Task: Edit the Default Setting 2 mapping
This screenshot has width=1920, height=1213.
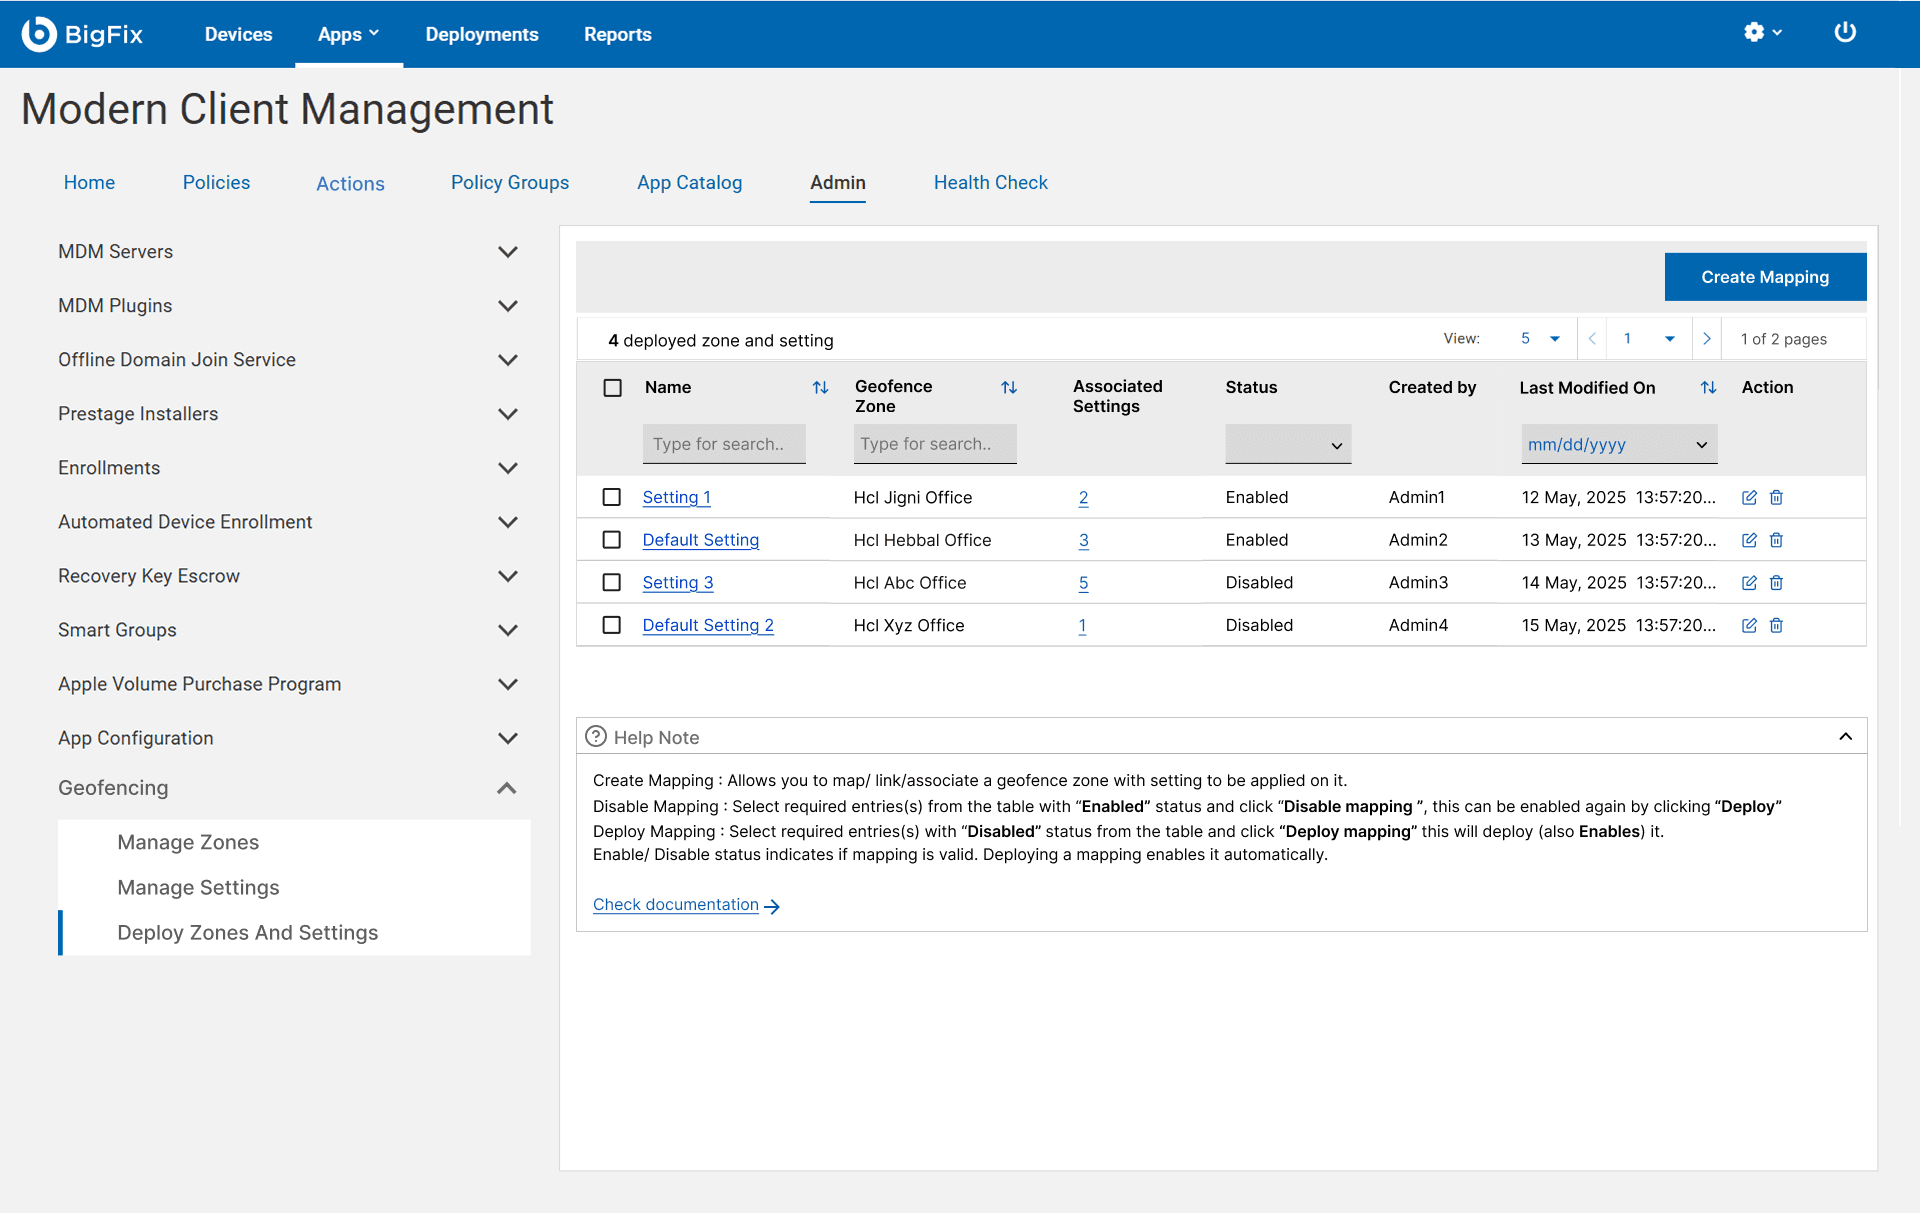Action: click(x=1749, y=625)
